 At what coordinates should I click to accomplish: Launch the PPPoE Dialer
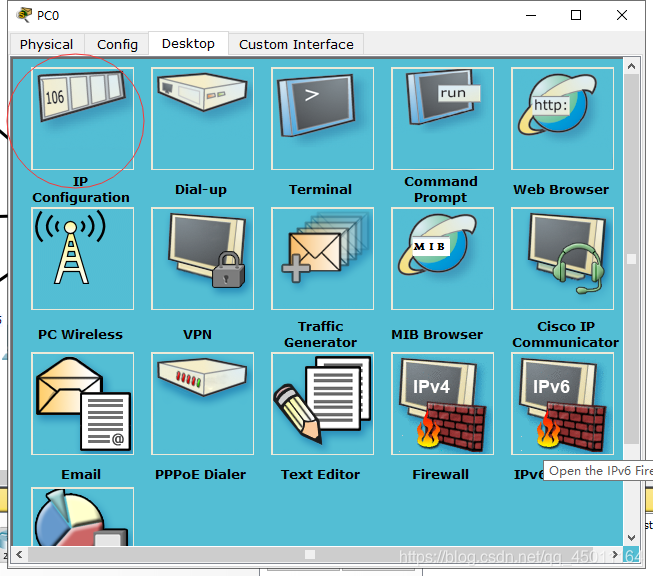(202, 404)
